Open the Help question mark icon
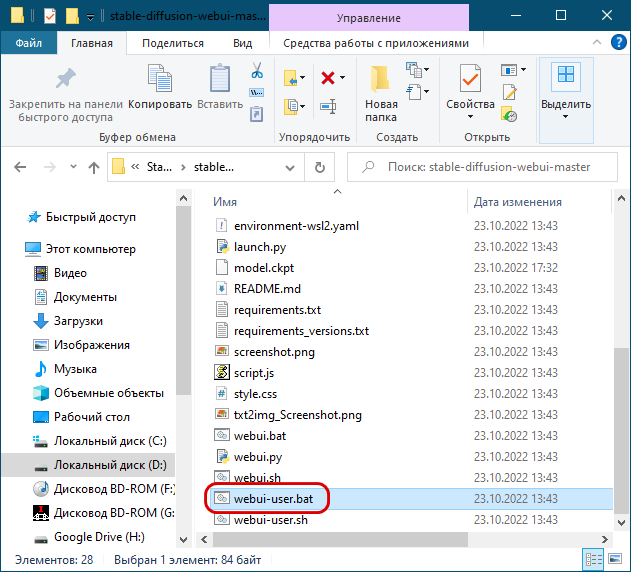 [618, 42]
